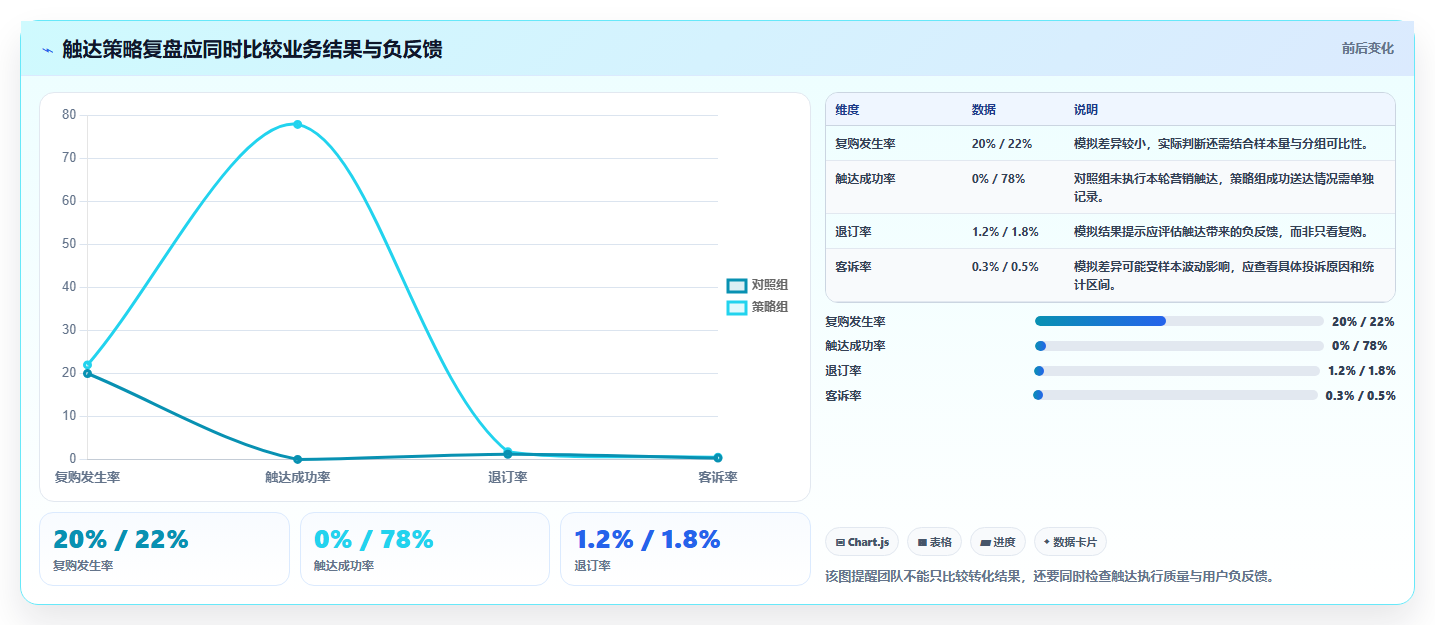Click 退订率 in the table's third row

click(853, 232)
